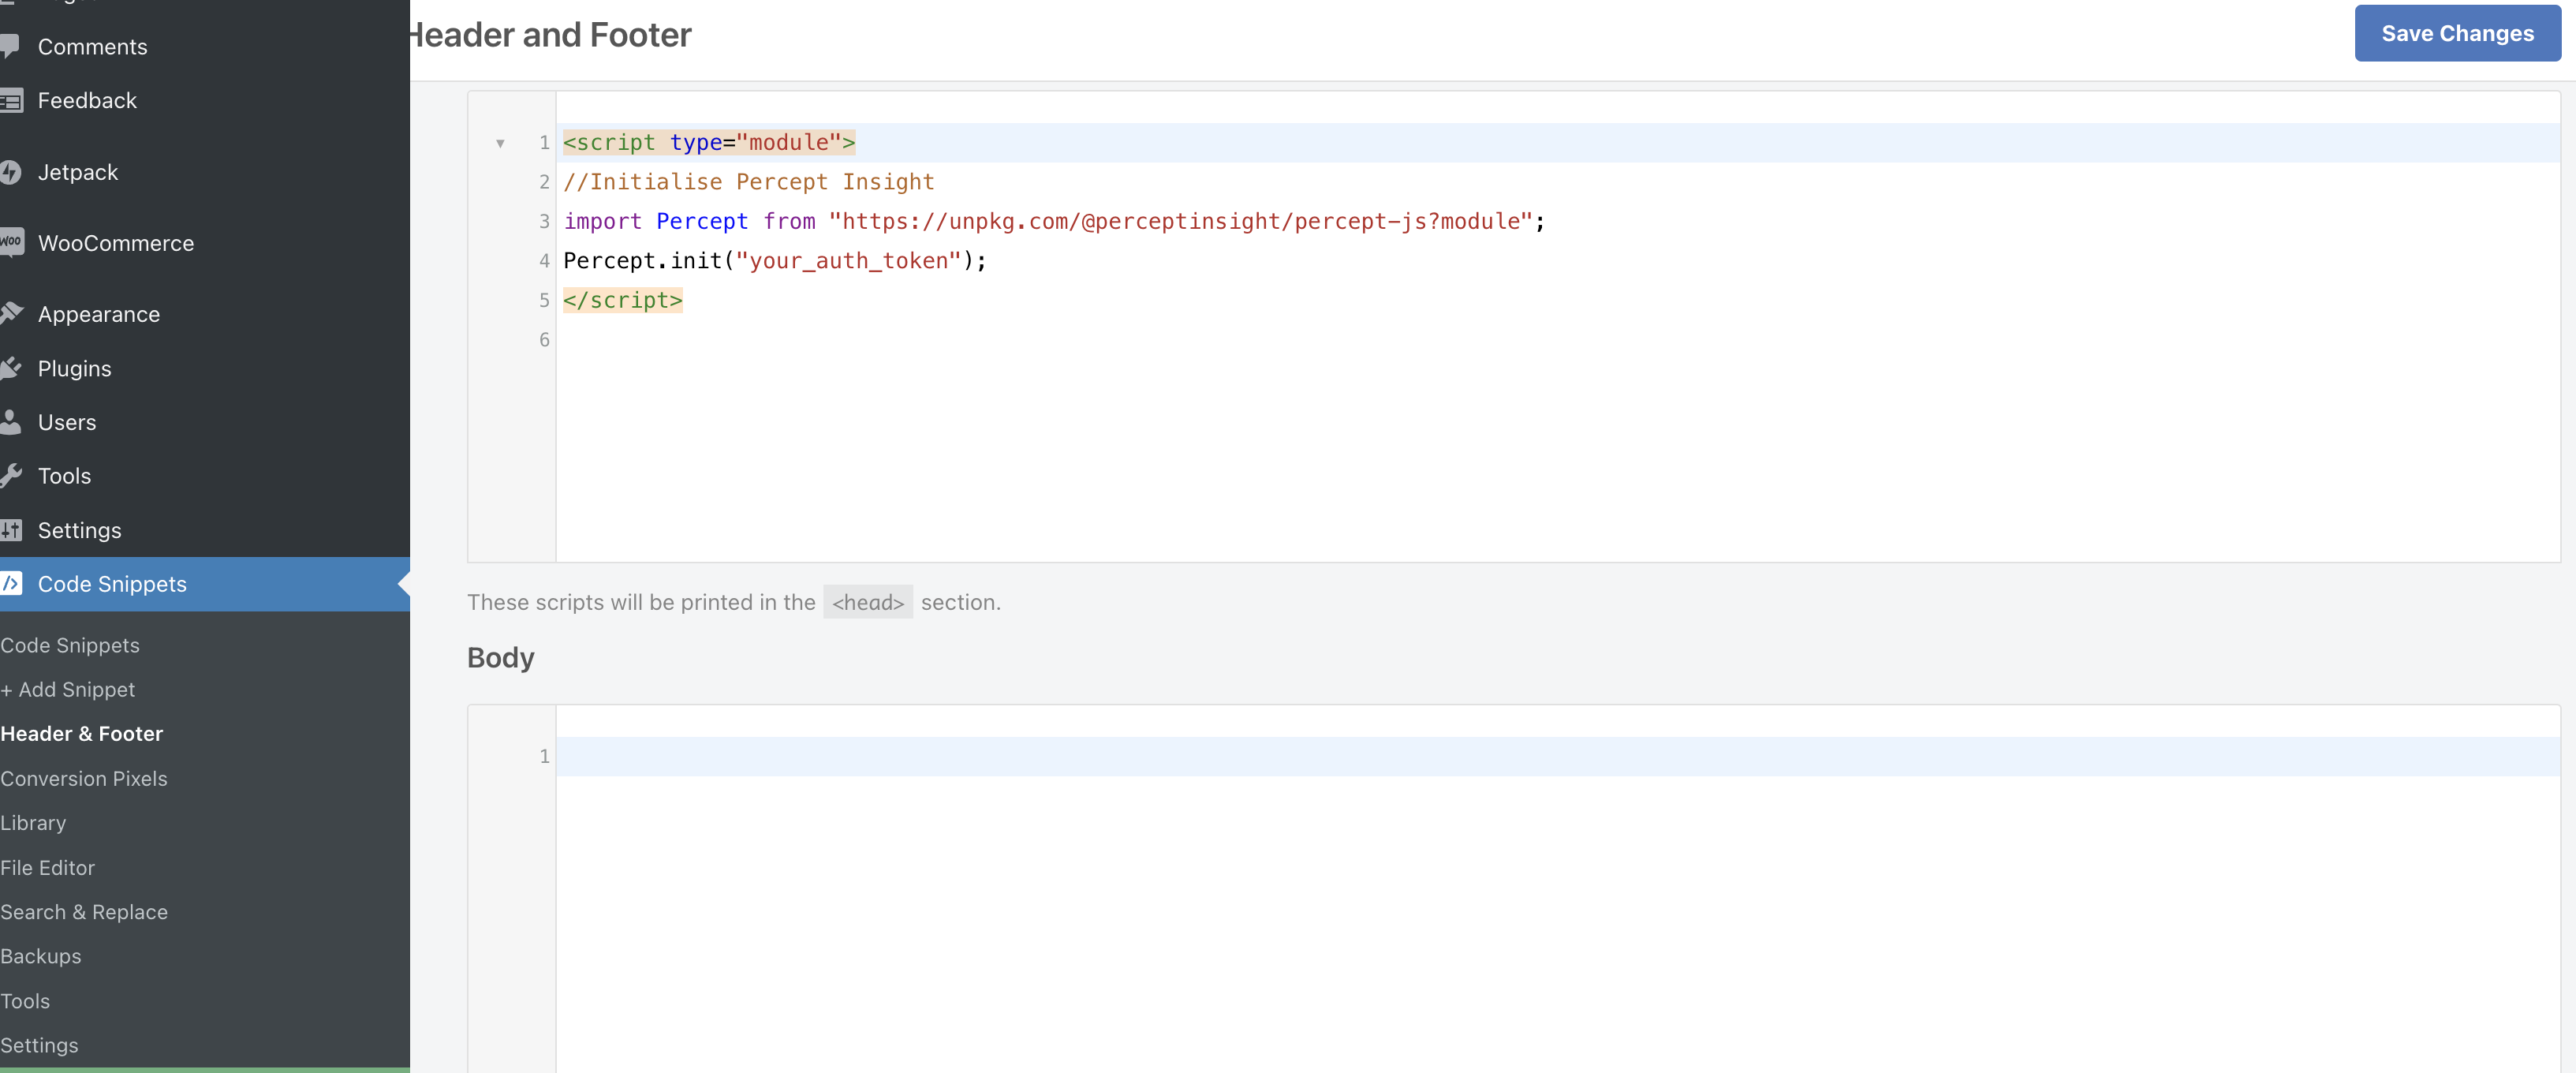
Task: Click the Header and Footer page title
Action: point(550,34)
